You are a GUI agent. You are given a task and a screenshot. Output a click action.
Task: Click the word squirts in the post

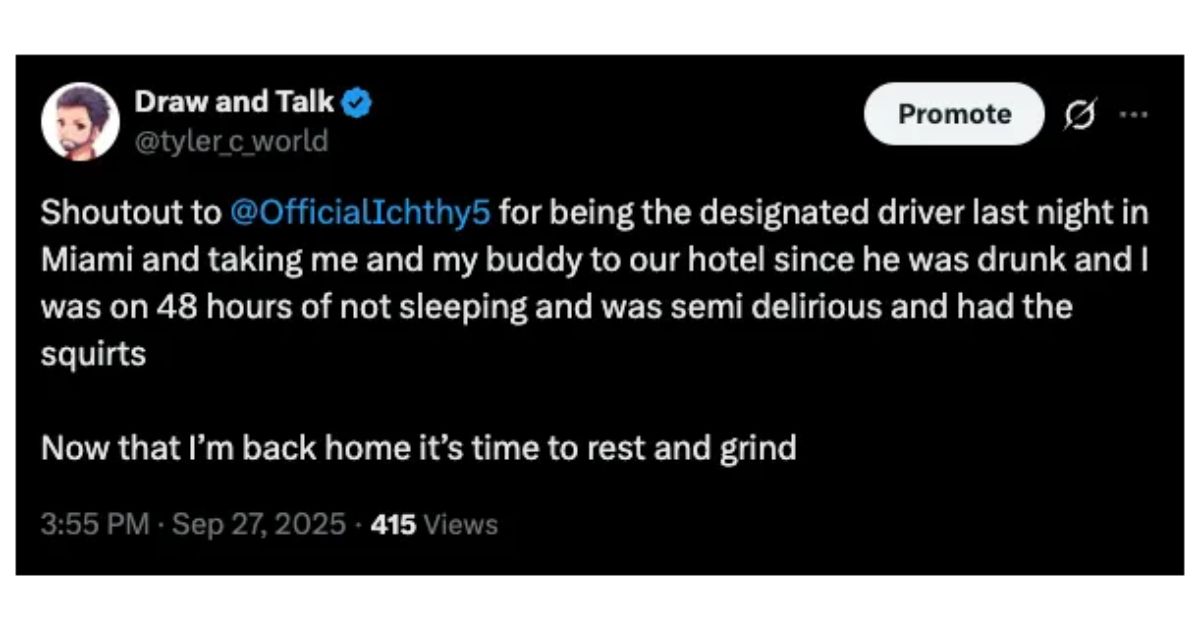pyautogui.click(x=94, y=355)
